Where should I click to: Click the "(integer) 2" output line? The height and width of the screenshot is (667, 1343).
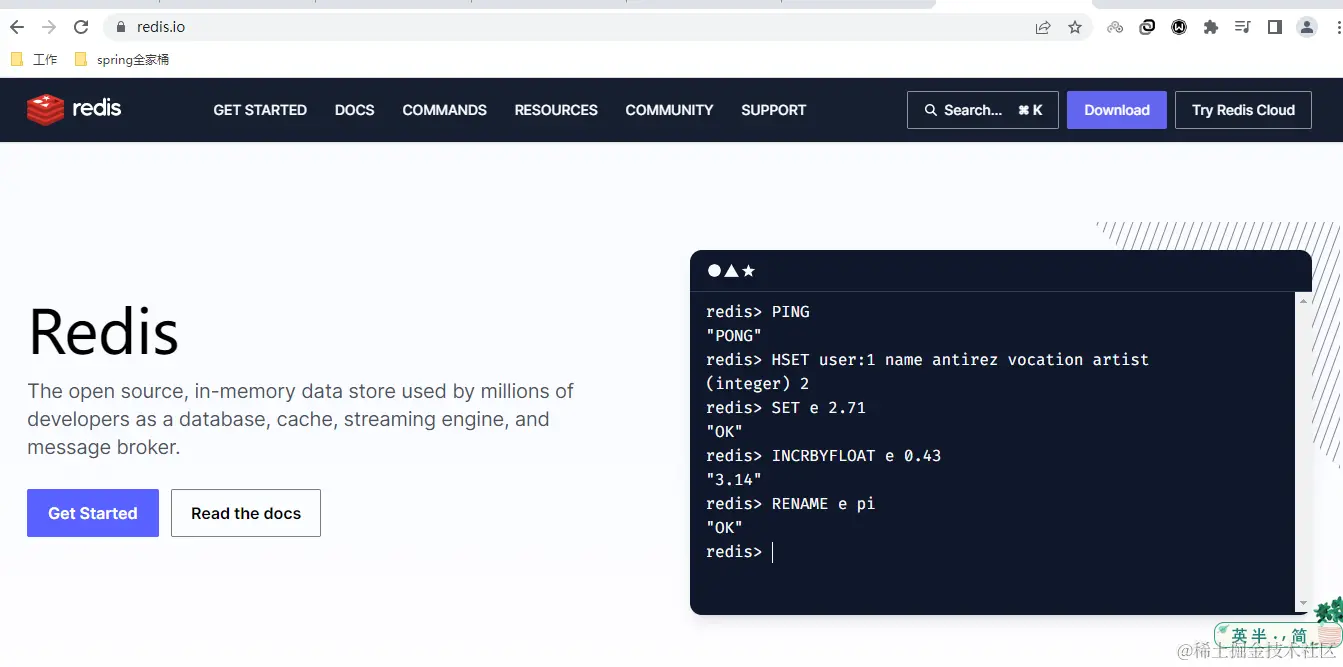click(x=757, y=384)
